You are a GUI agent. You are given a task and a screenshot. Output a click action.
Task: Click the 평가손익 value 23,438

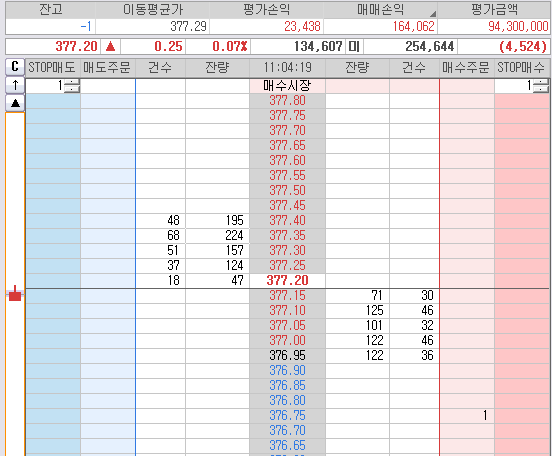tap(302, 26)
